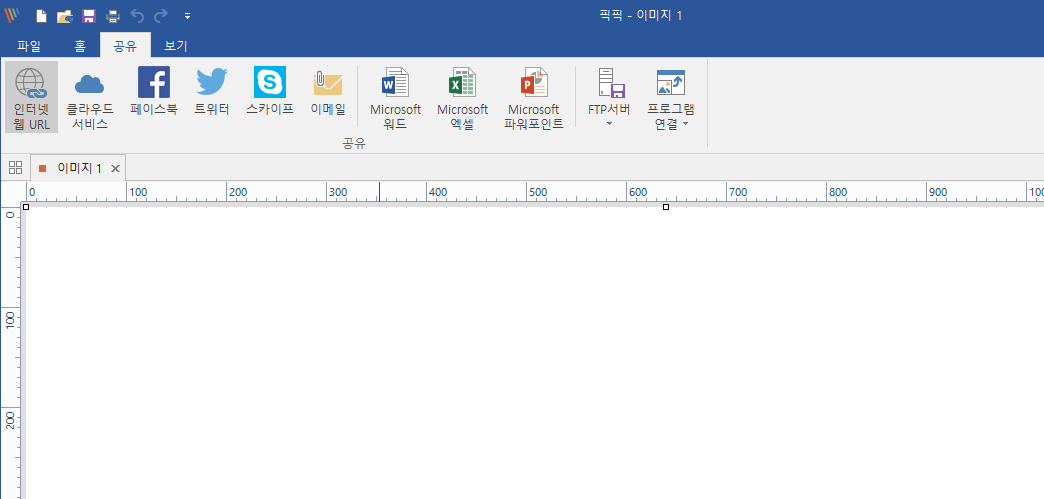The width and height of the screenshot is (1044, 499).
Task: Click the top-left canvas resize handle
Action: point(26,207)
